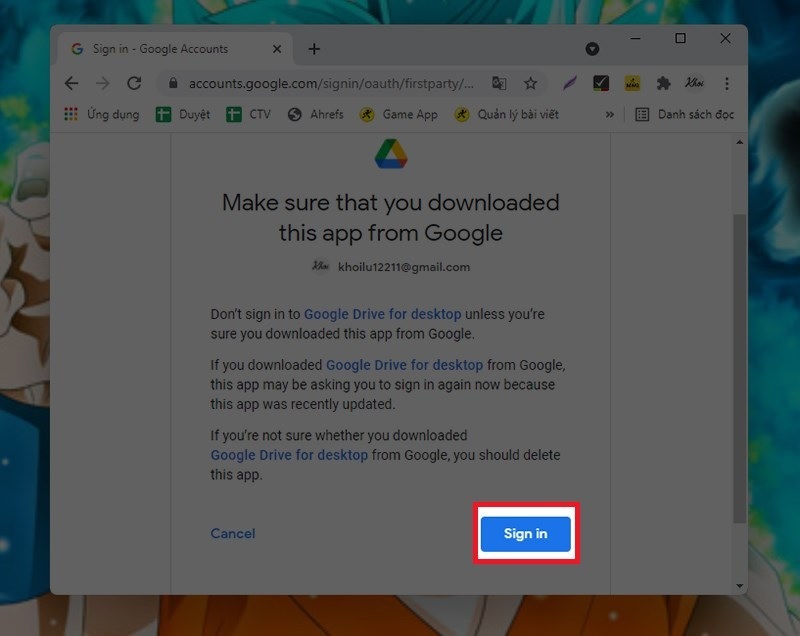The height and width of the screenshot is (636, 800).
Task: Expand more bookmarks with double chevron
Action: point(610,114)
